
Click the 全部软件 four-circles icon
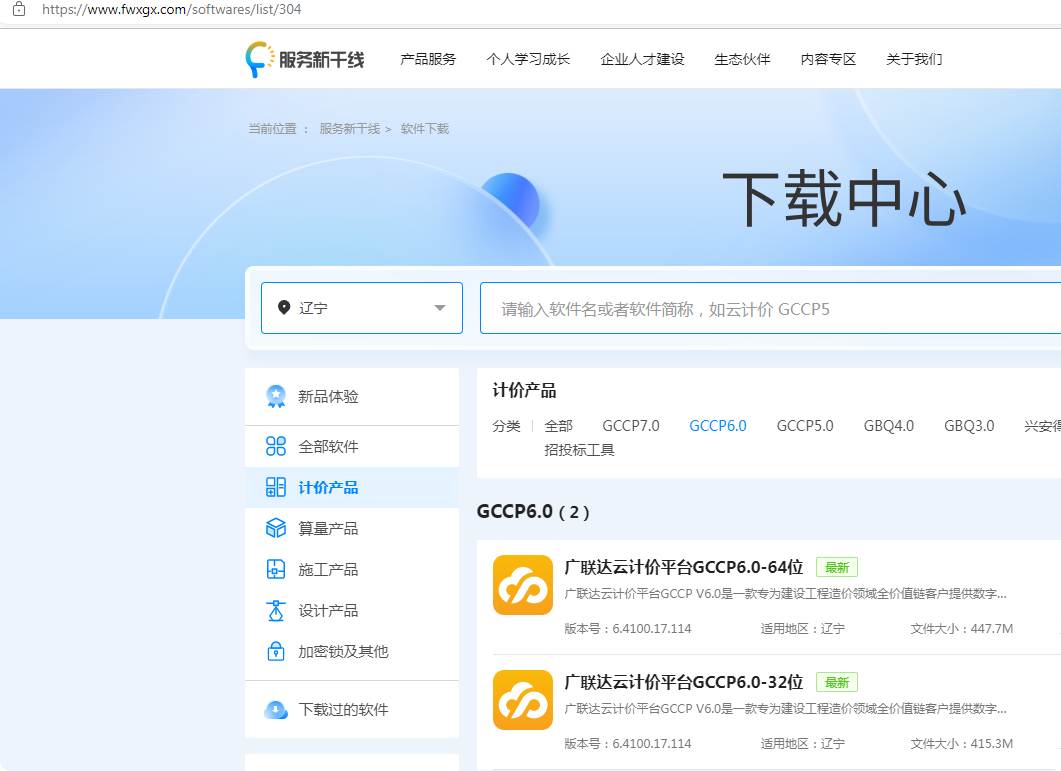[276, 446]
